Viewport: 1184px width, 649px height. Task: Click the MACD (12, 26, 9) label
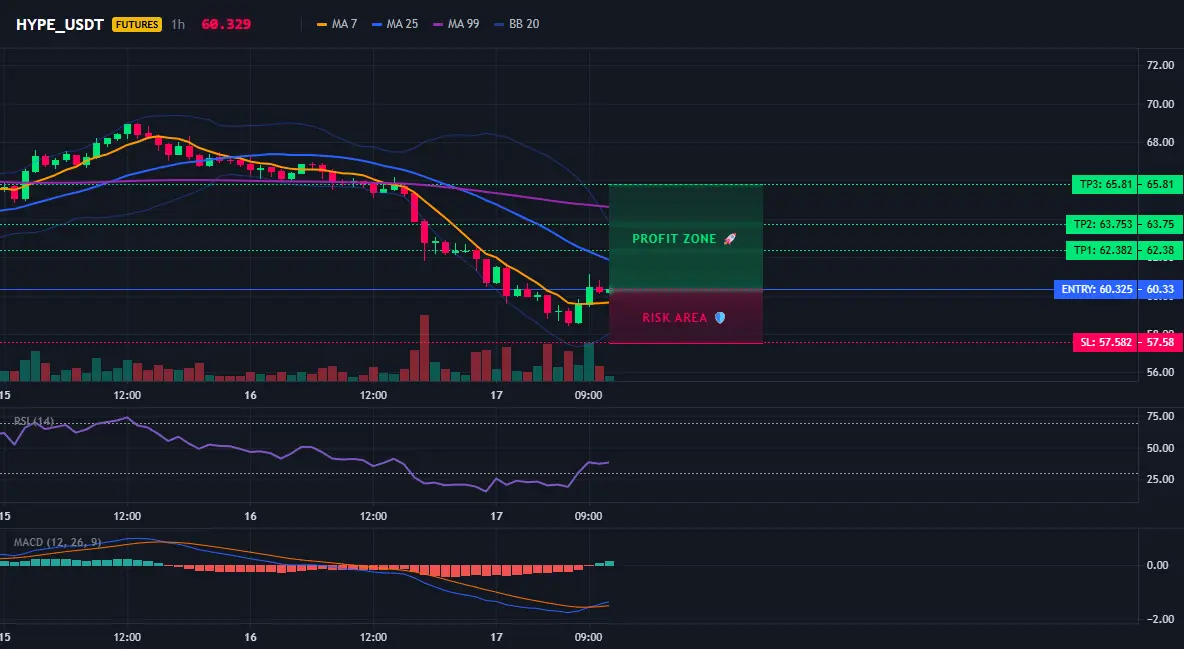(57, 542)
